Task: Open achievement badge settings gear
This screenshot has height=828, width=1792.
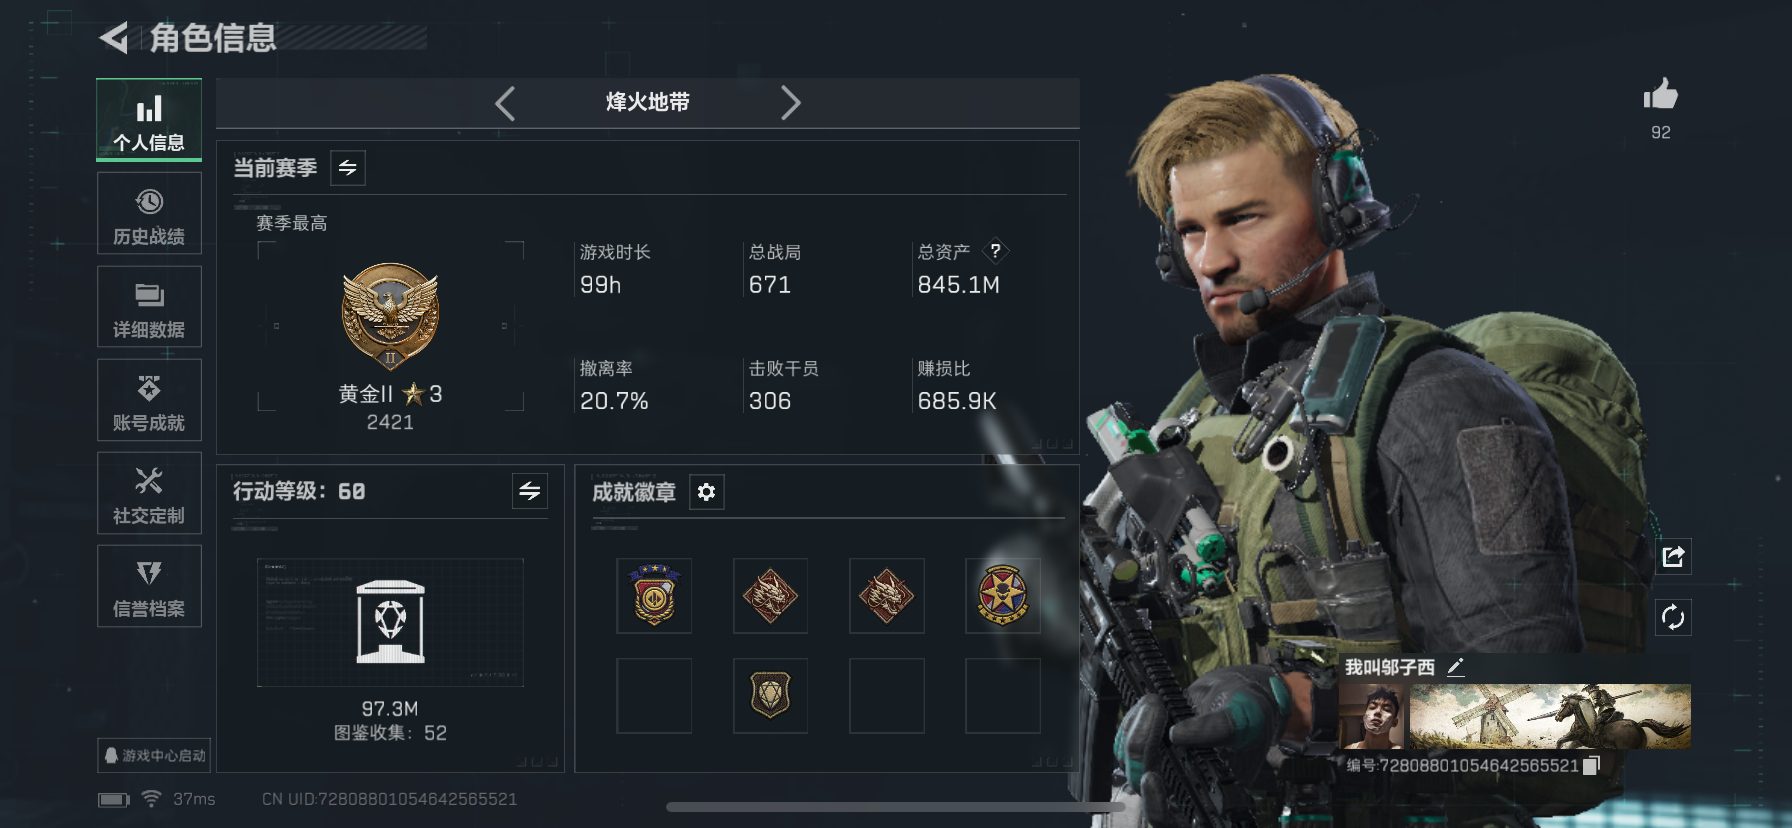Action: (706, 492)
